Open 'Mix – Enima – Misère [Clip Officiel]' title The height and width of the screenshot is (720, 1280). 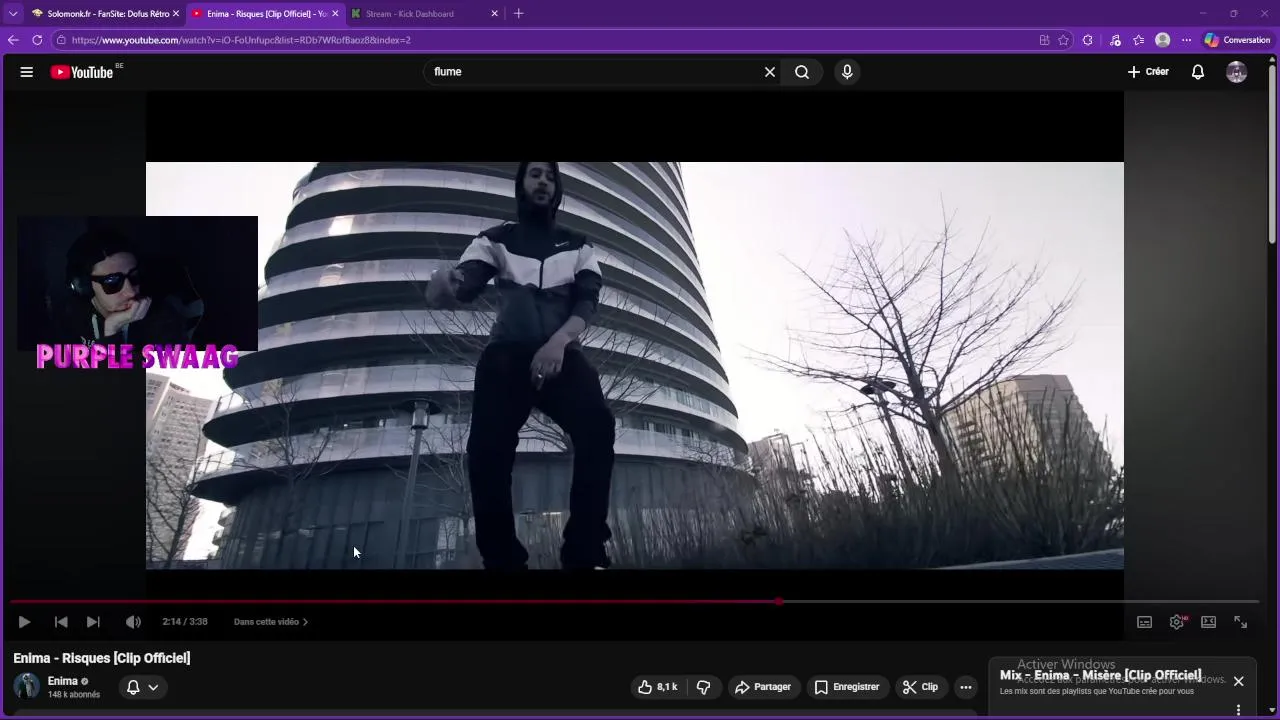click(1100, 675)
